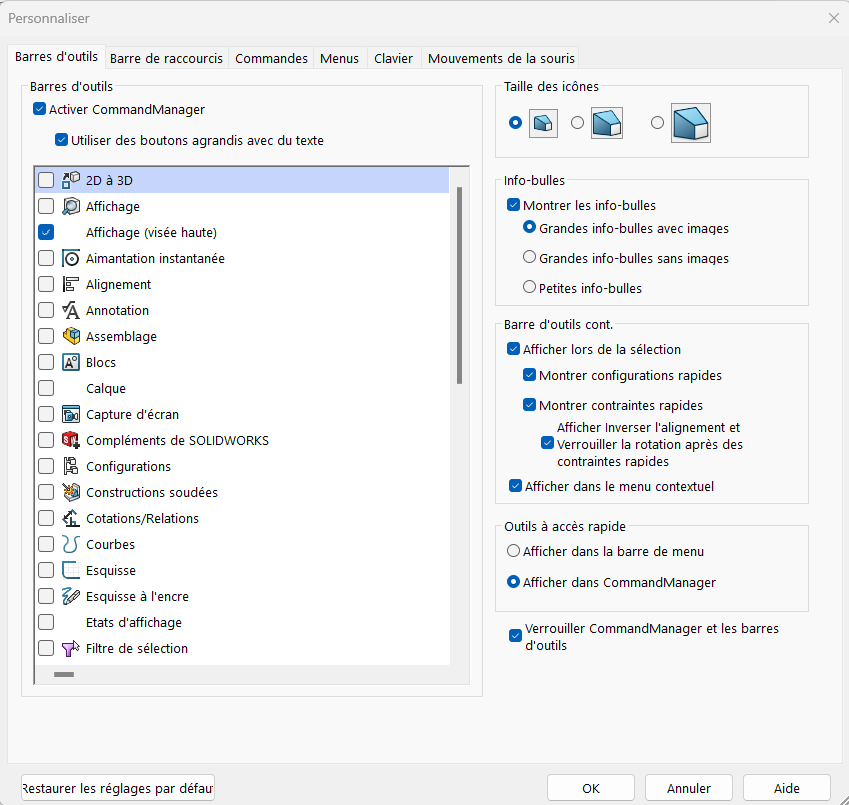Click the 2D à 3D toolbar icon
The image size is (849, 805).
(71, 180)
